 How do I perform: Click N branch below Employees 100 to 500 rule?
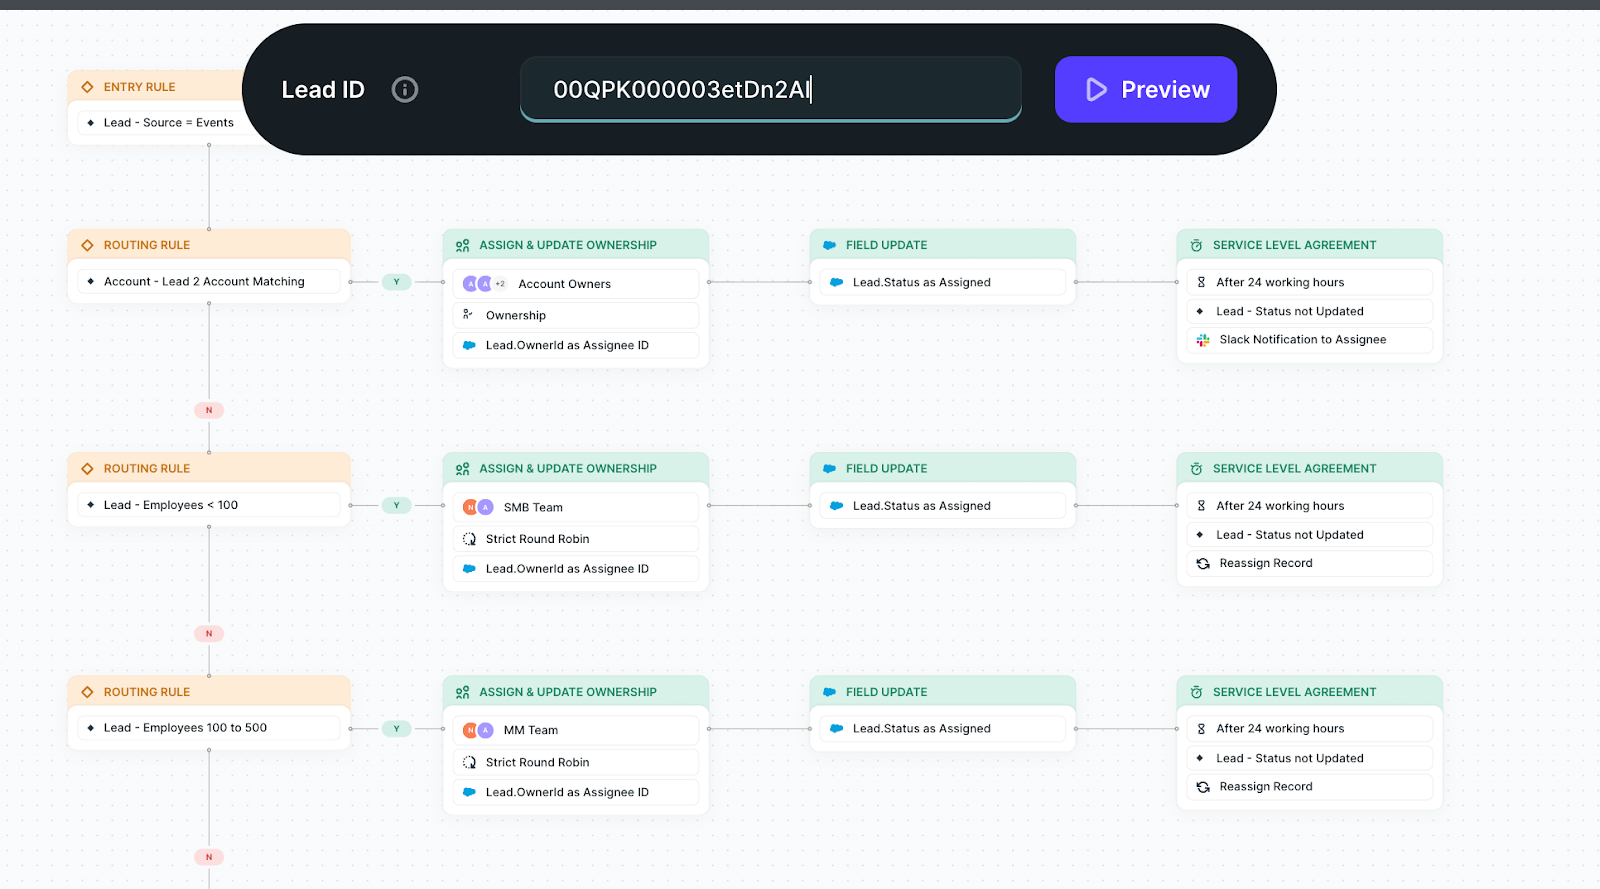(209, 857)
